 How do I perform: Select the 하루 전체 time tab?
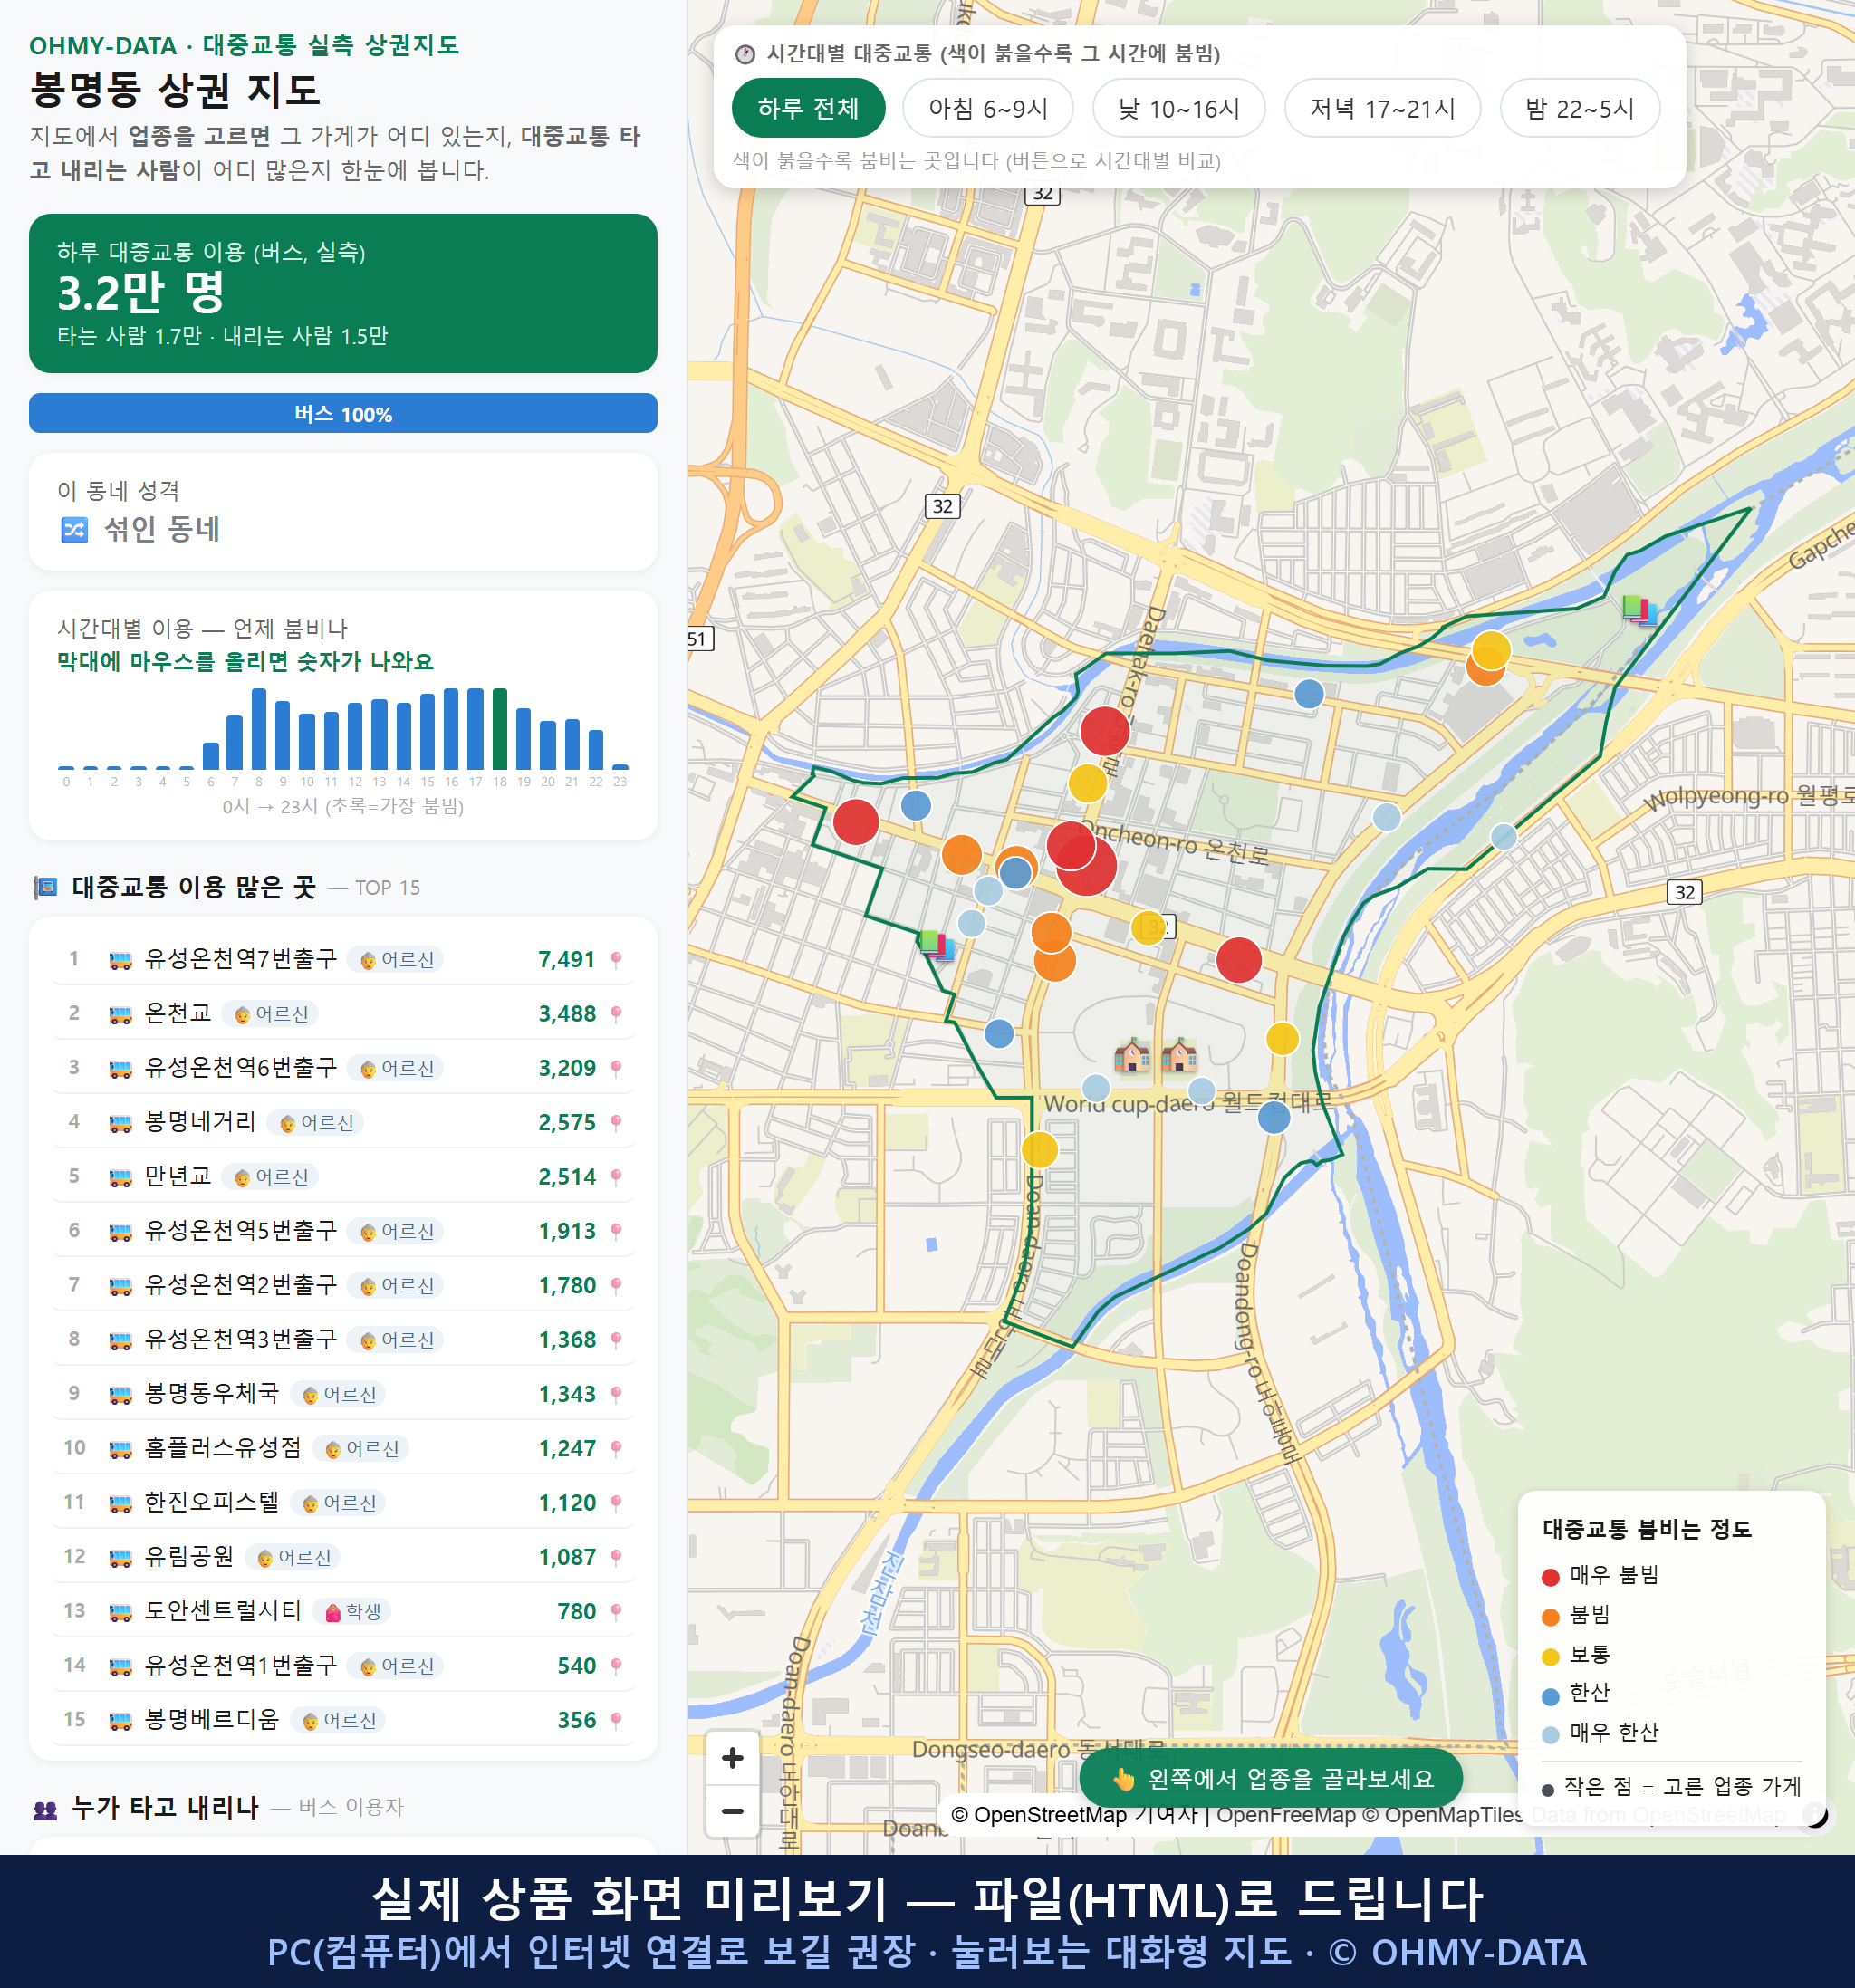point(808,108)
